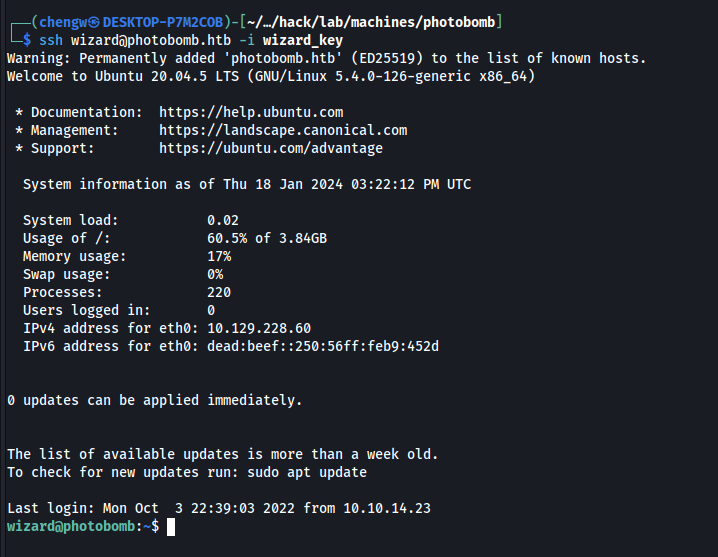
Task: Click the ssh command word
Action: (51, 40)
